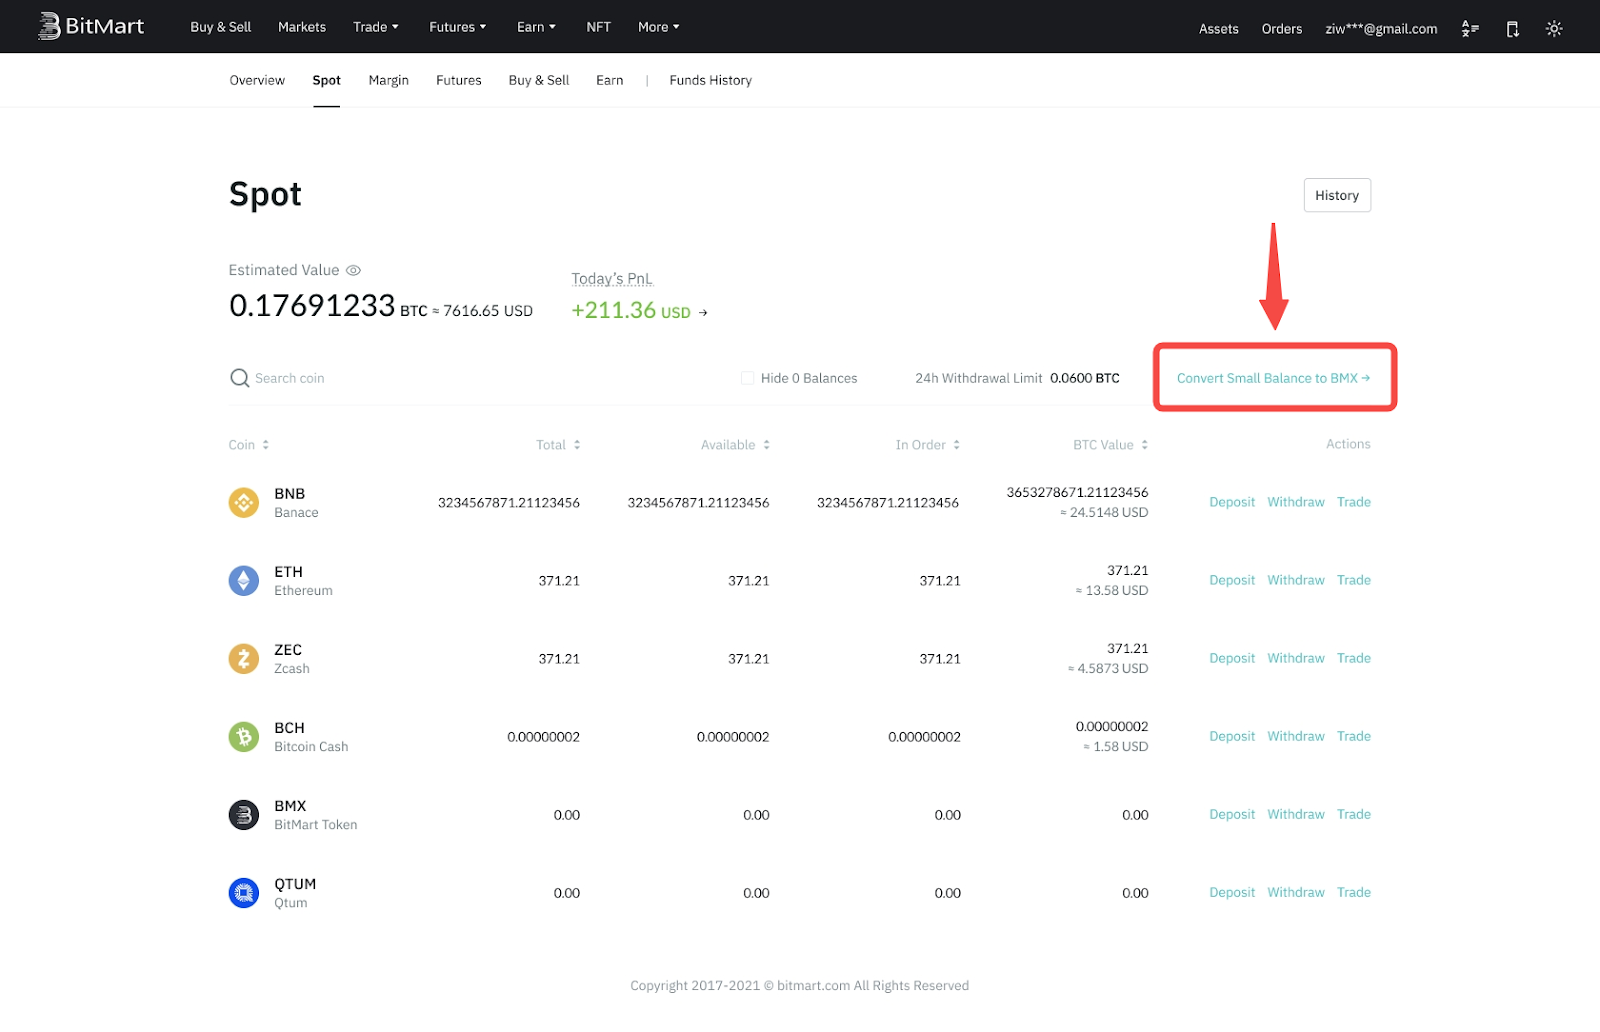
Task: Sort by Available column
Action: pyautogui.click(x=735, y=445)
